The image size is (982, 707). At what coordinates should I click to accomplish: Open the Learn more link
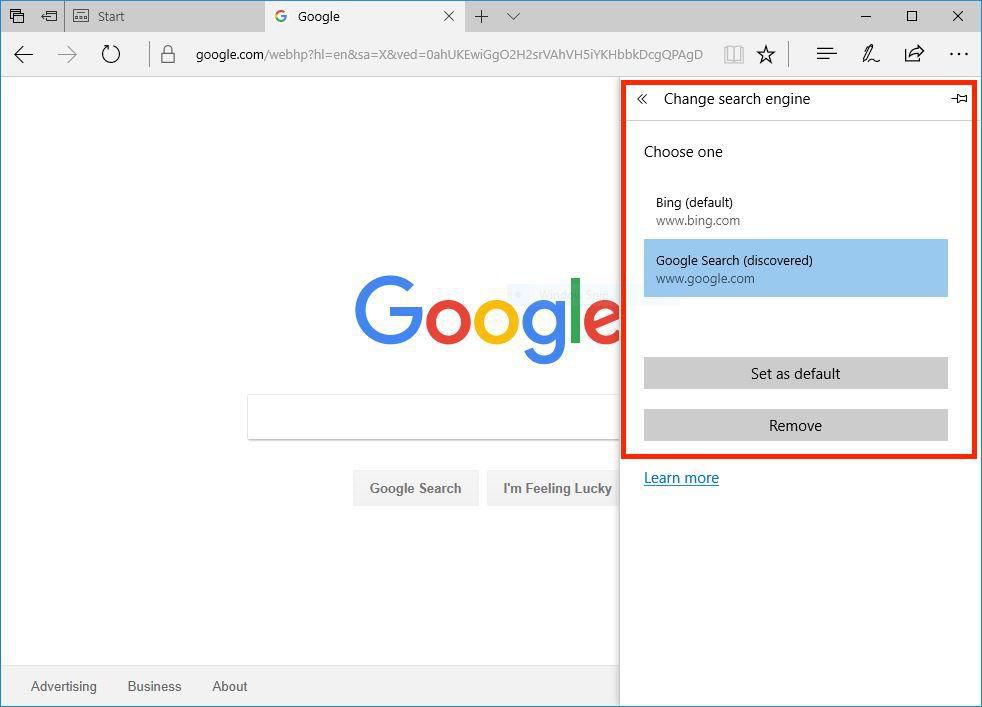coord(681,478)
